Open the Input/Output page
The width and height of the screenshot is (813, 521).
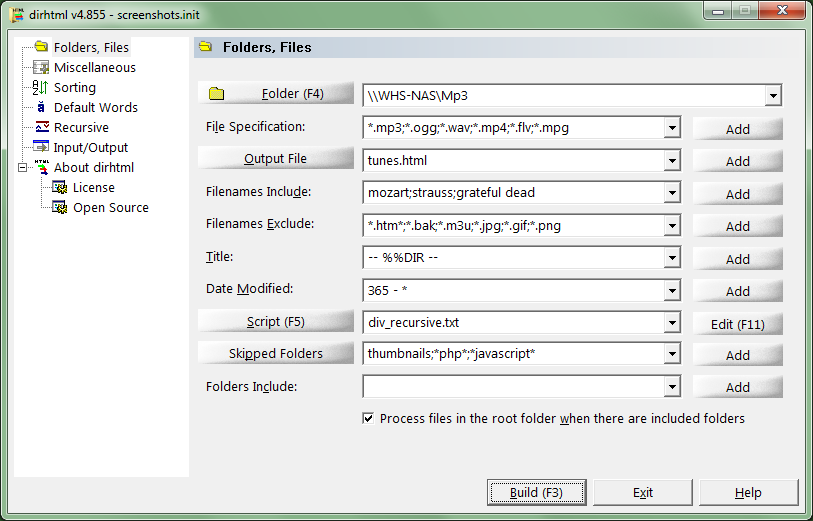click(91, 148)
